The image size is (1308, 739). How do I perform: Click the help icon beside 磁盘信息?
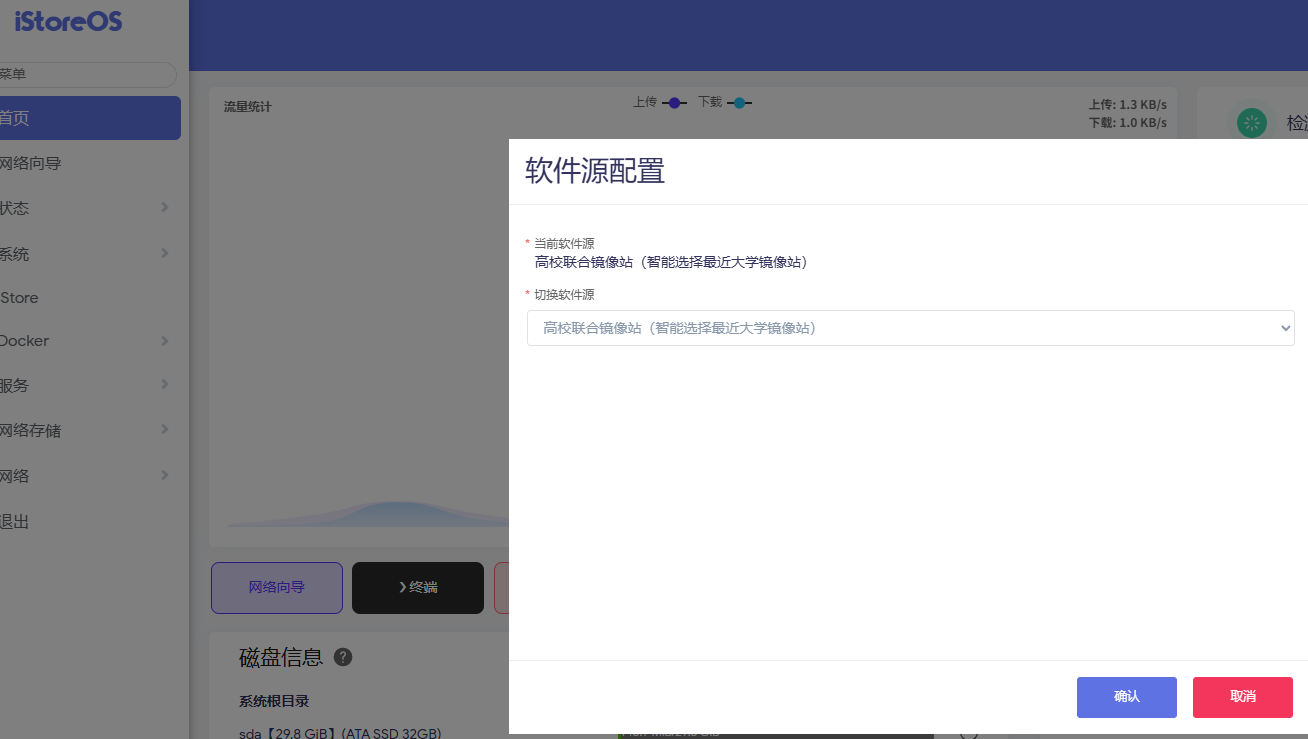pyautogui.click(x=343, y=657)
